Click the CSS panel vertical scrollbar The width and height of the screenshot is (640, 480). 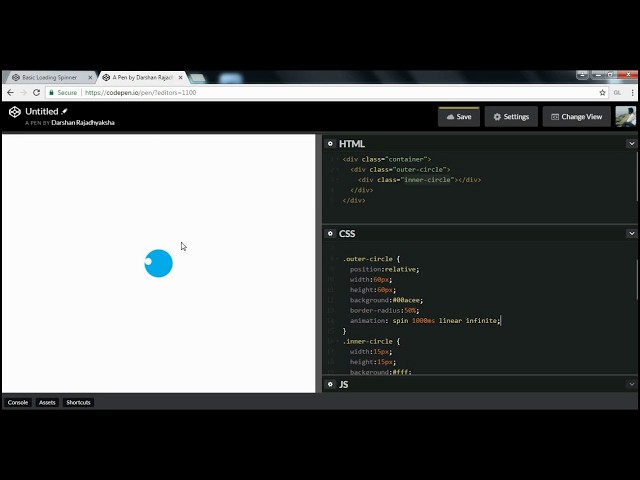(637, 280)
